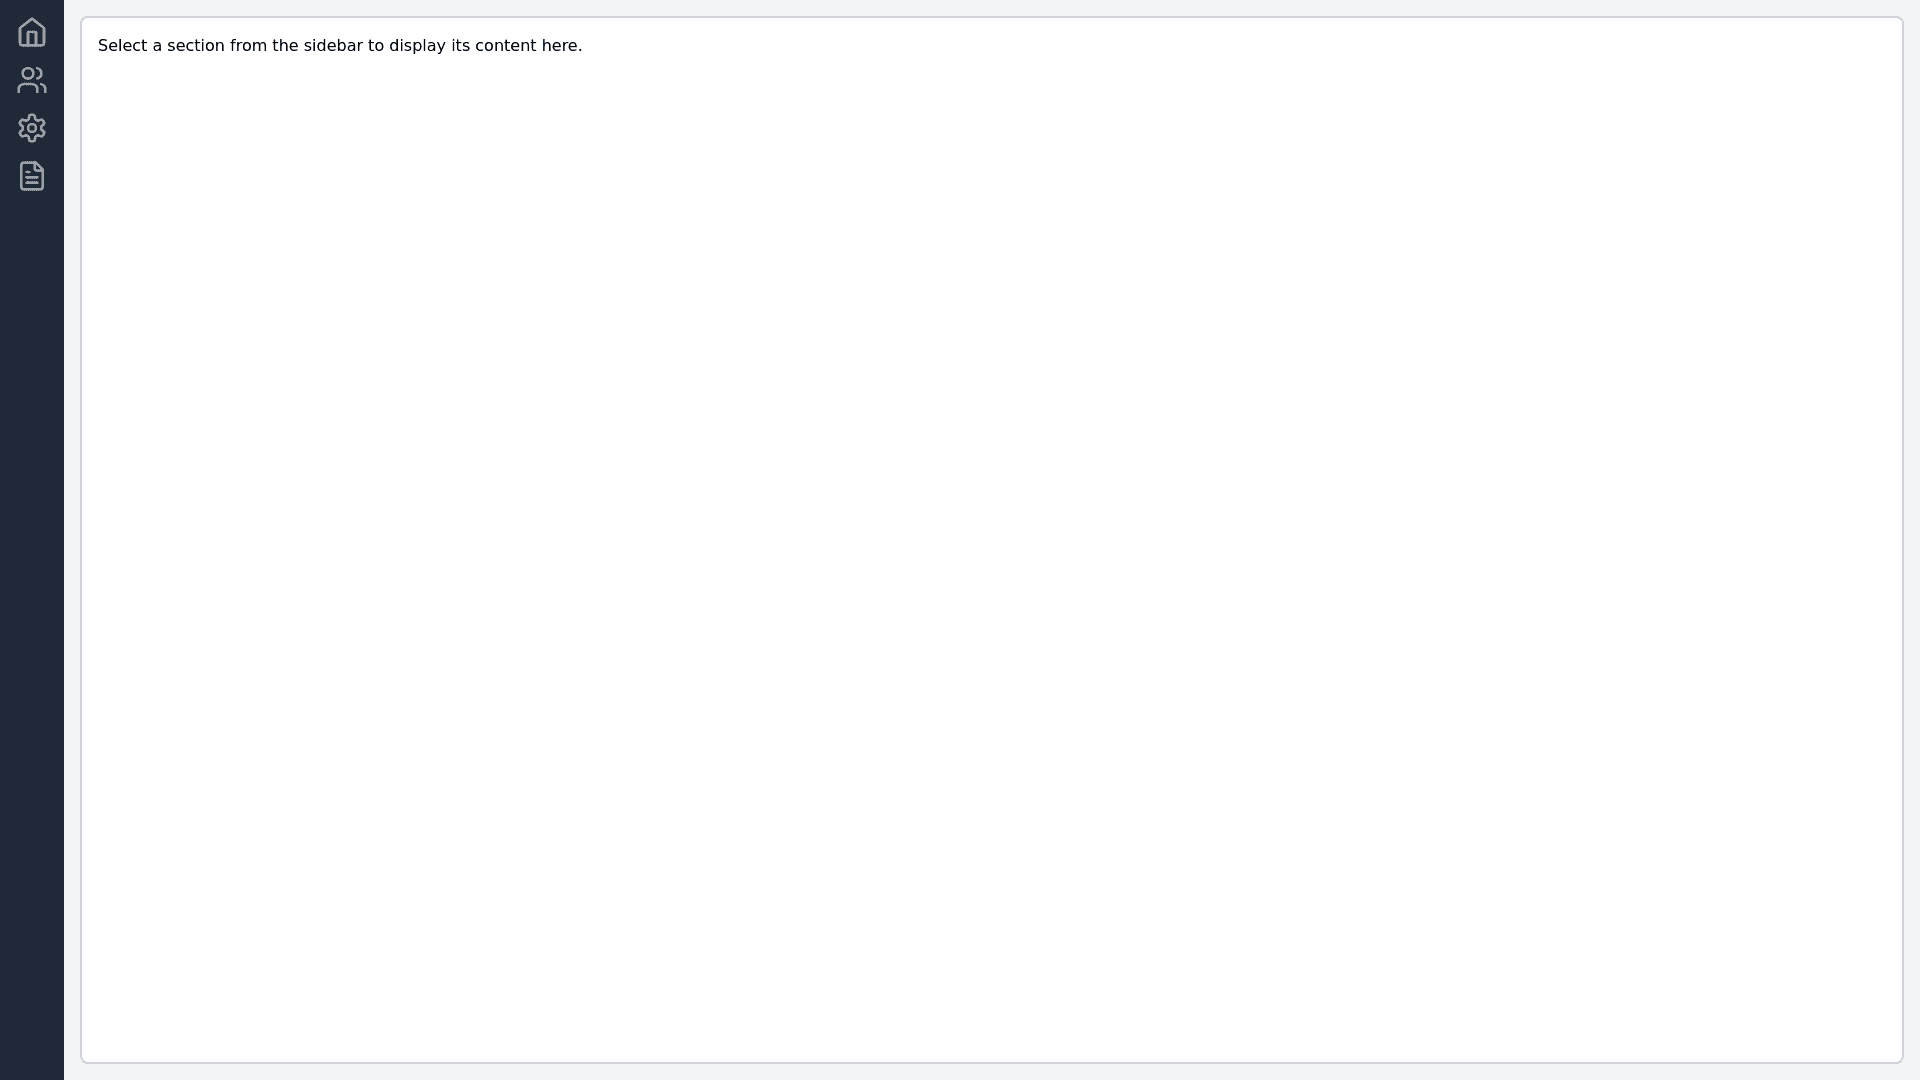
Task: Click the words 'content here' in the panel
Action: pos(527,46)
